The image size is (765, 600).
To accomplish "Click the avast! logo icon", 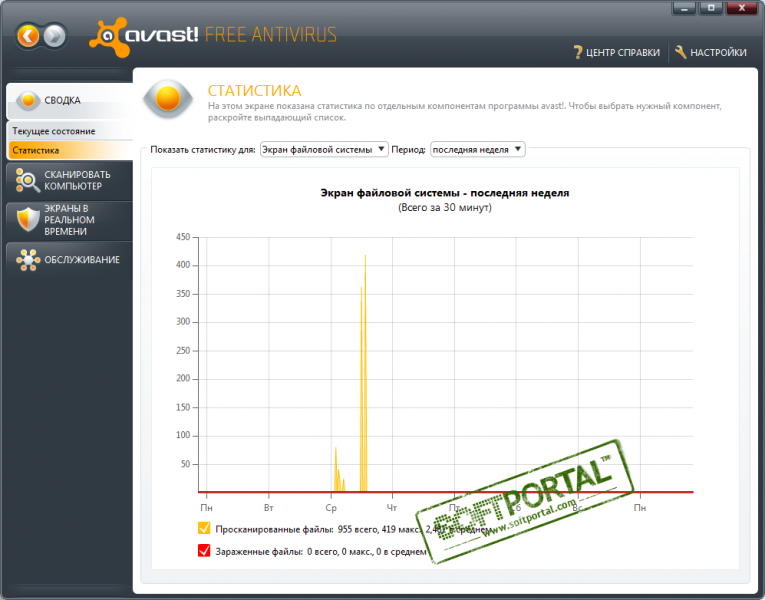I will click(109, 37).
